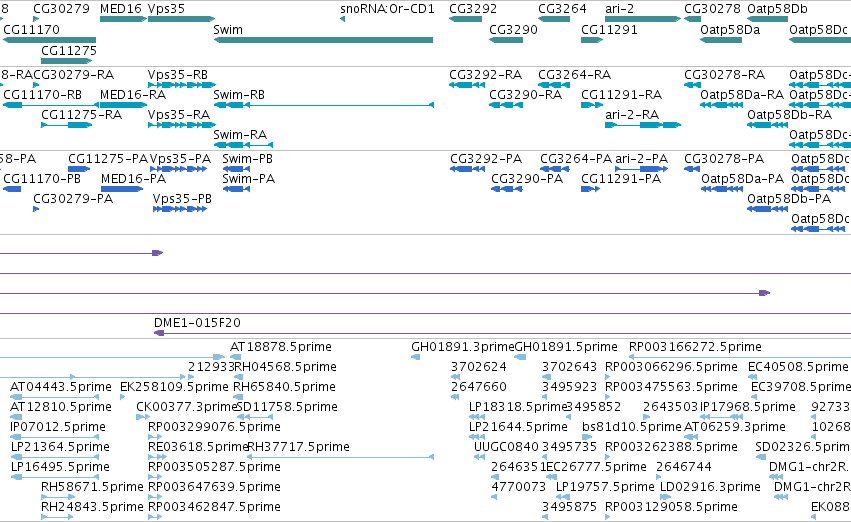This screenshot has height=522, width=851.
Task: Select EST RE03618.5prime
Action: point(155,457)
